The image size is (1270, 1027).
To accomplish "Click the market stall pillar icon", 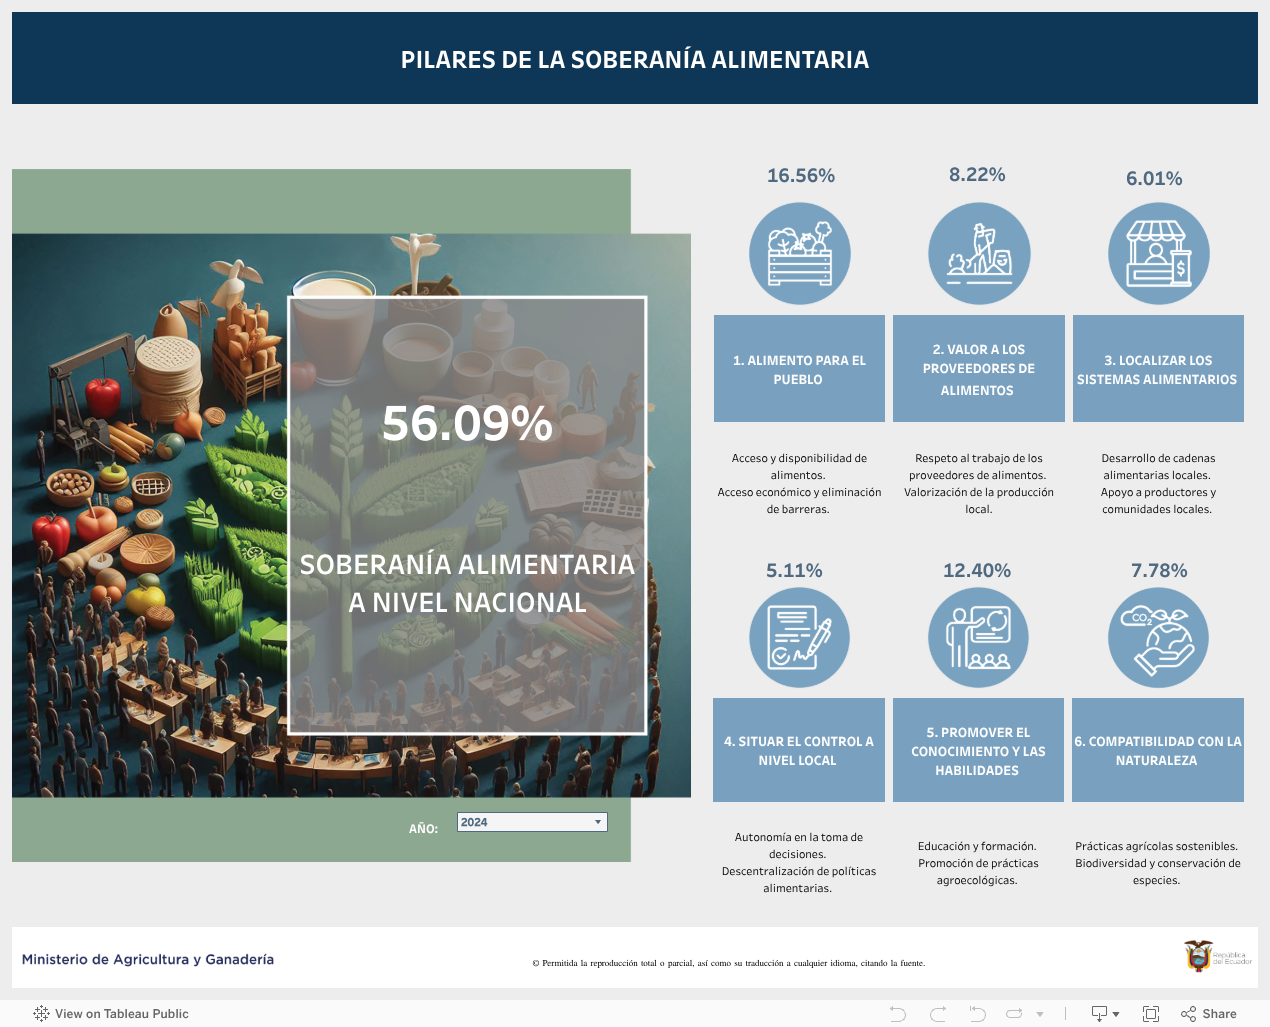I will [1158, 254].
